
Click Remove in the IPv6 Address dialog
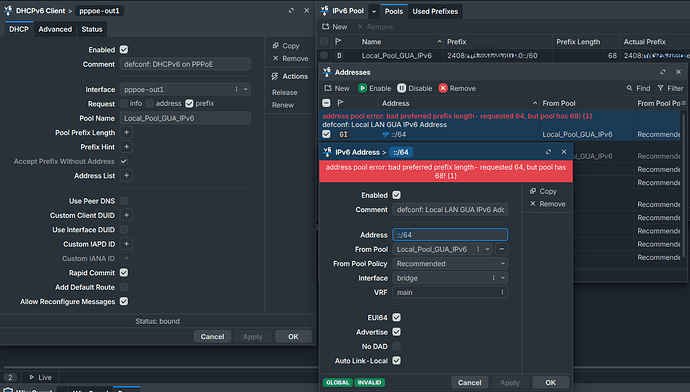547,204
